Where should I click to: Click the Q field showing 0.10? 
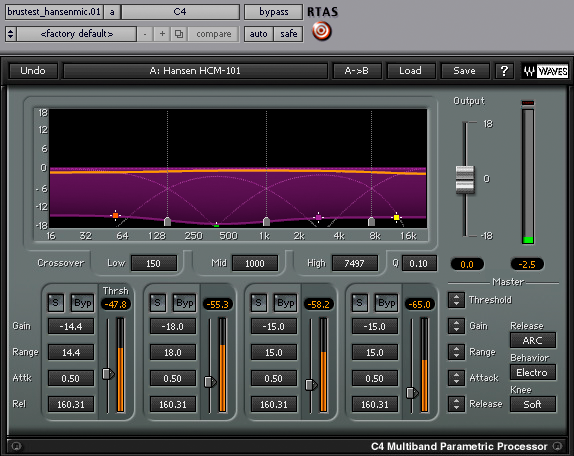pyautogui.click(x=419, y=263)
